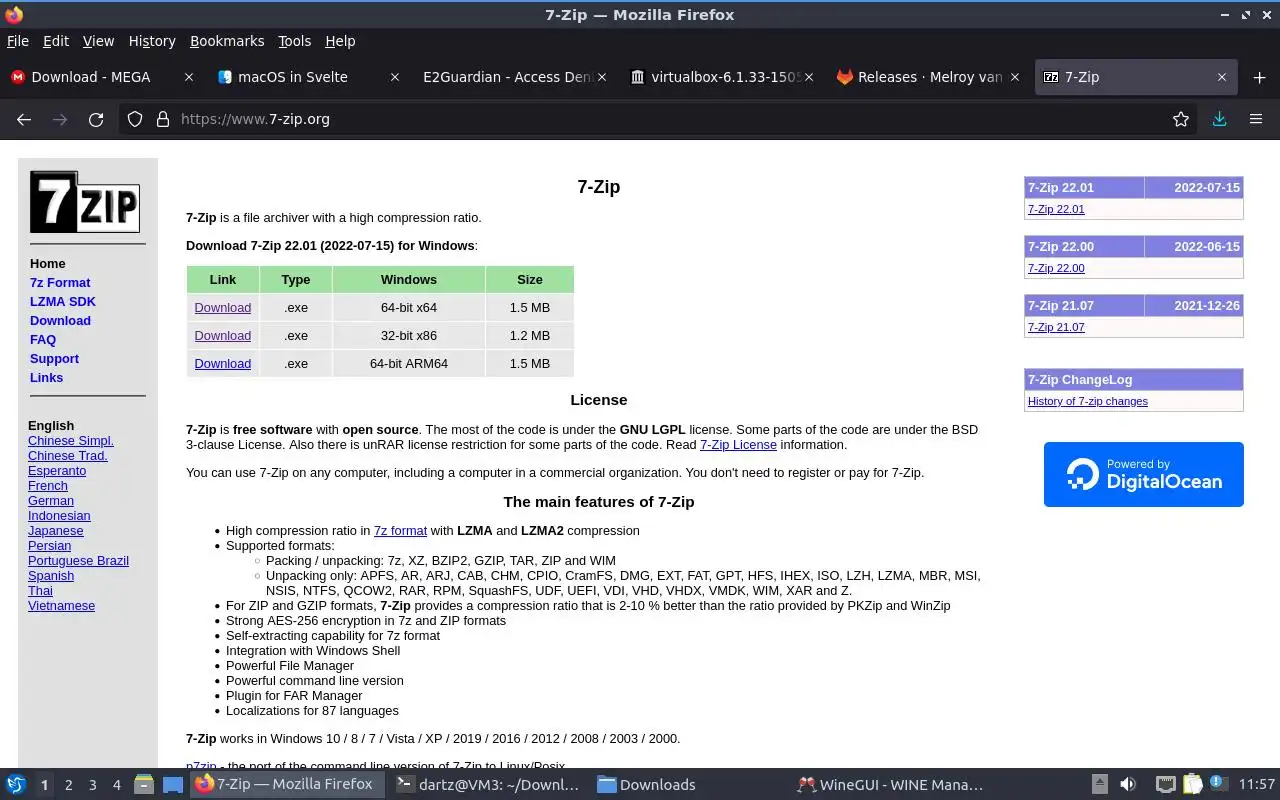The image size is (1280, 800).
Task: Open the notification tray icon with the alert
Action: (1218, 785)
